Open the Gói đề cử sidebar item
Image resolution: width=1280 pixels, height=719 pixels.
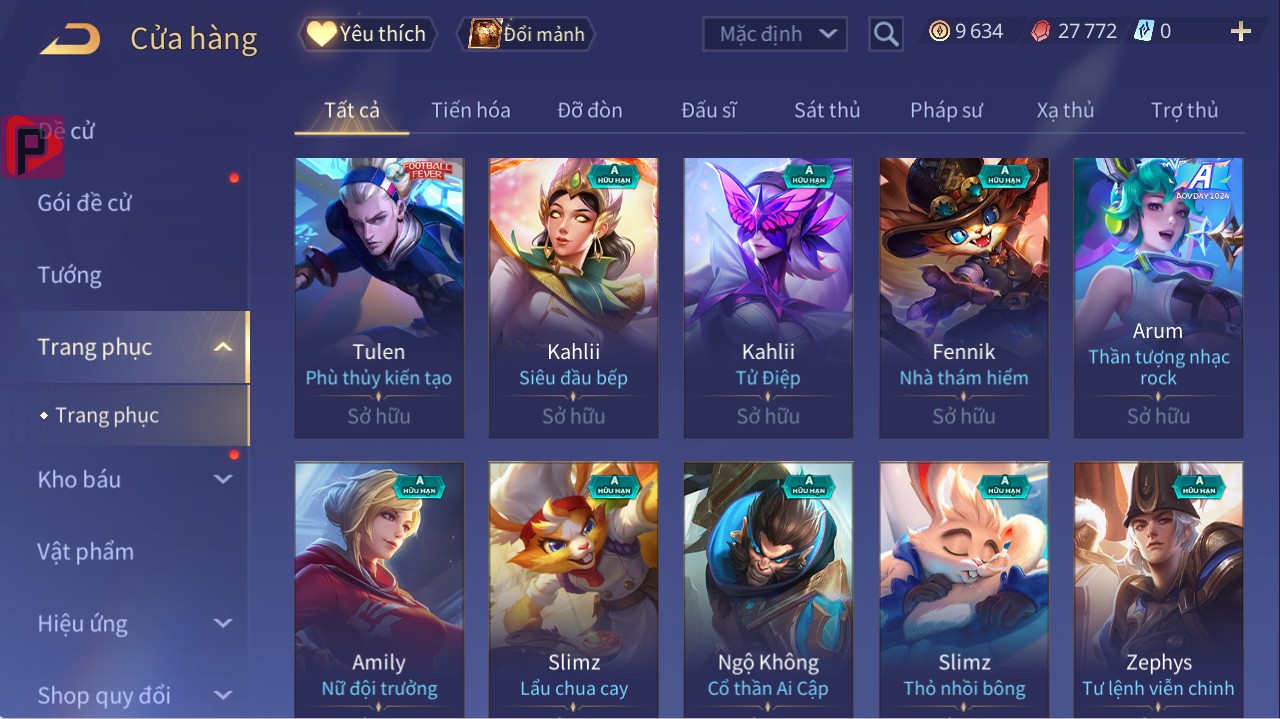tap(85, 203)
